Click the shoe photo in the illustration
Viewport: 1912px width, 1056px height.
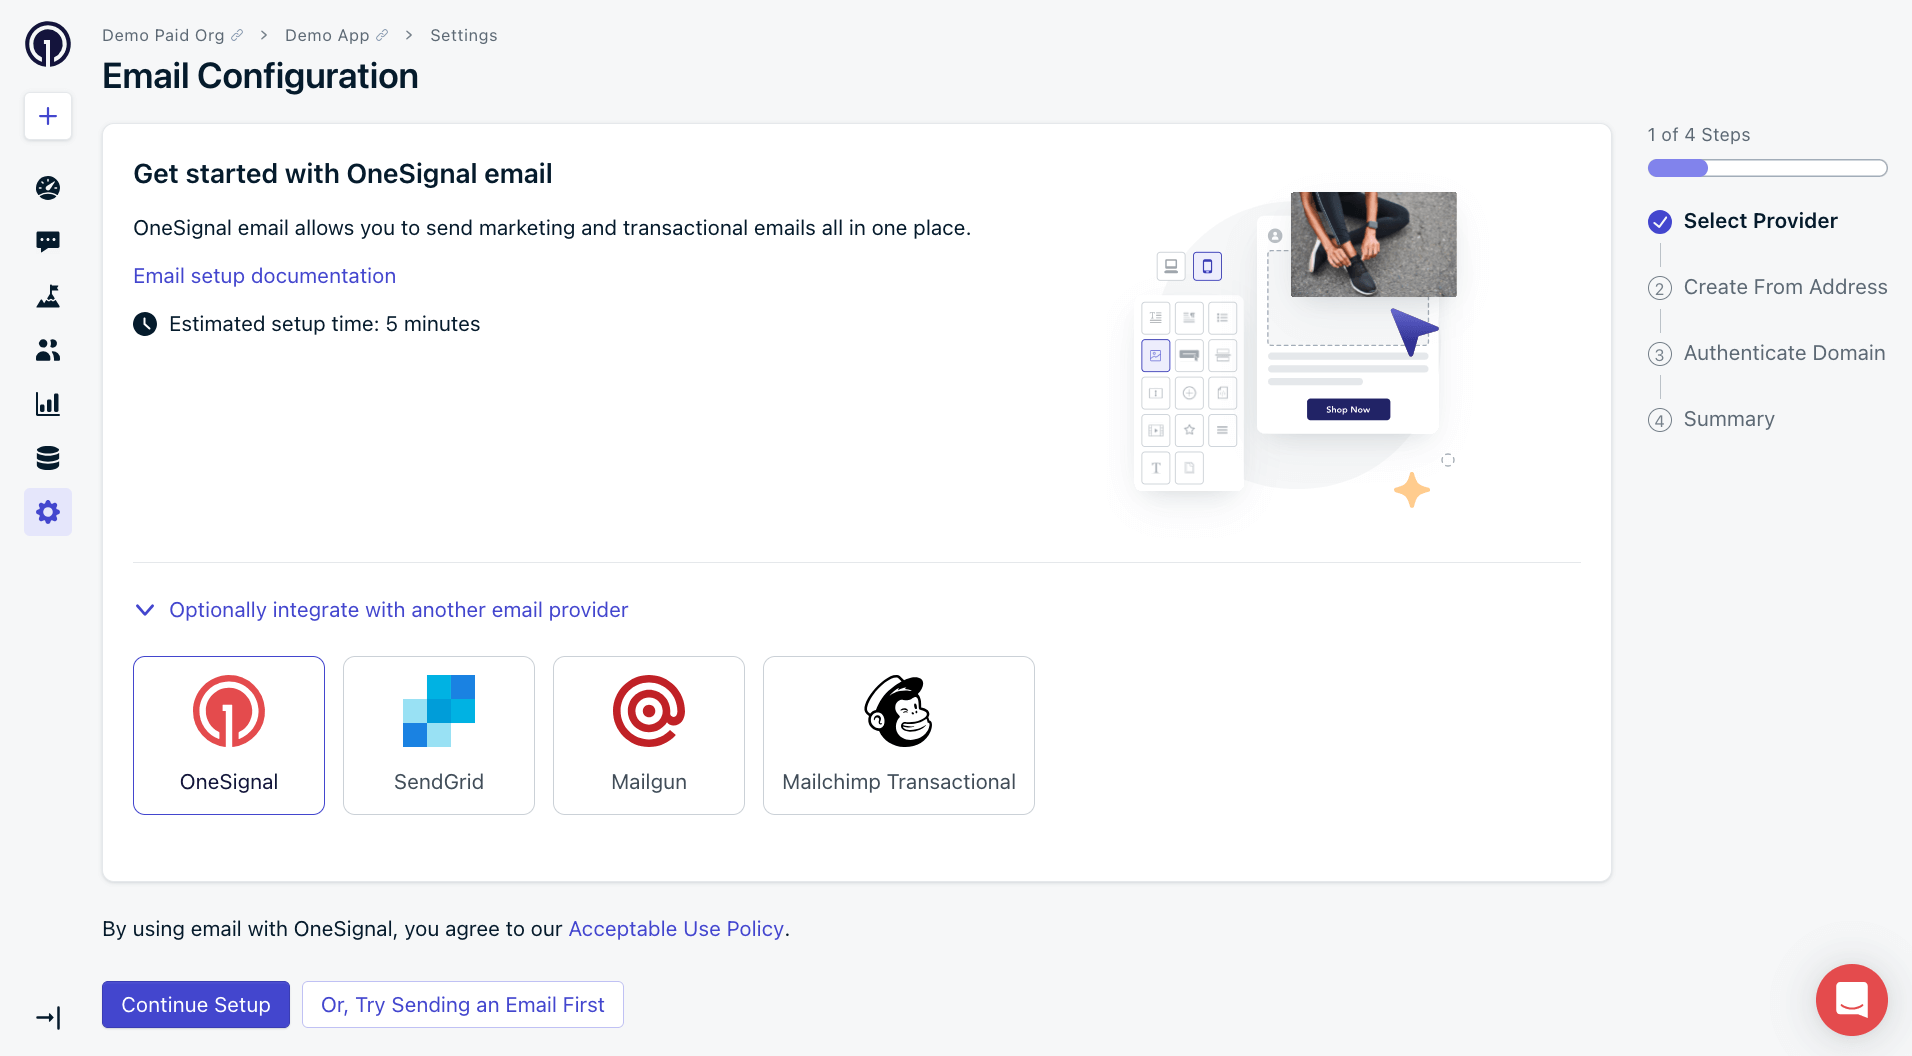point(1374,244)
